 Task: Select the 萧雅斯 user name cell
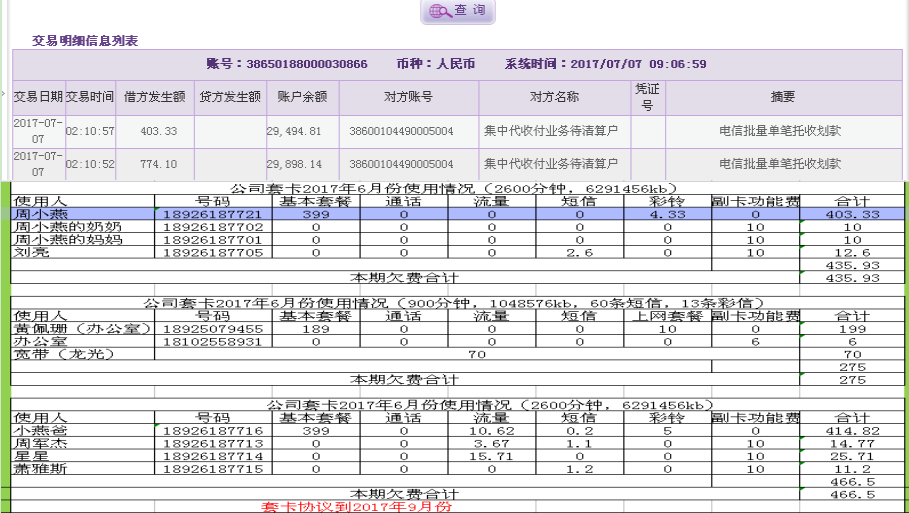click(83, 468)
